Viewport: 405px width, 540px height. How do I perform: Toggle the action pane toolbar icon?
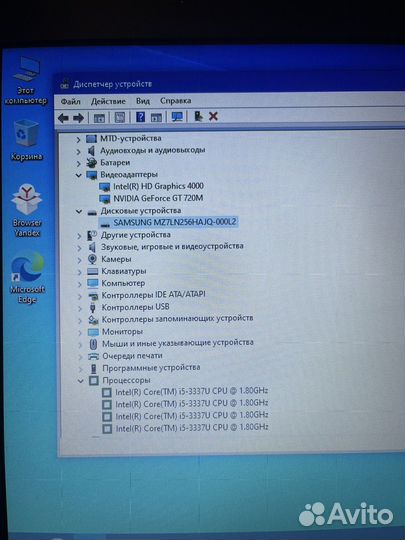[156, 117]
